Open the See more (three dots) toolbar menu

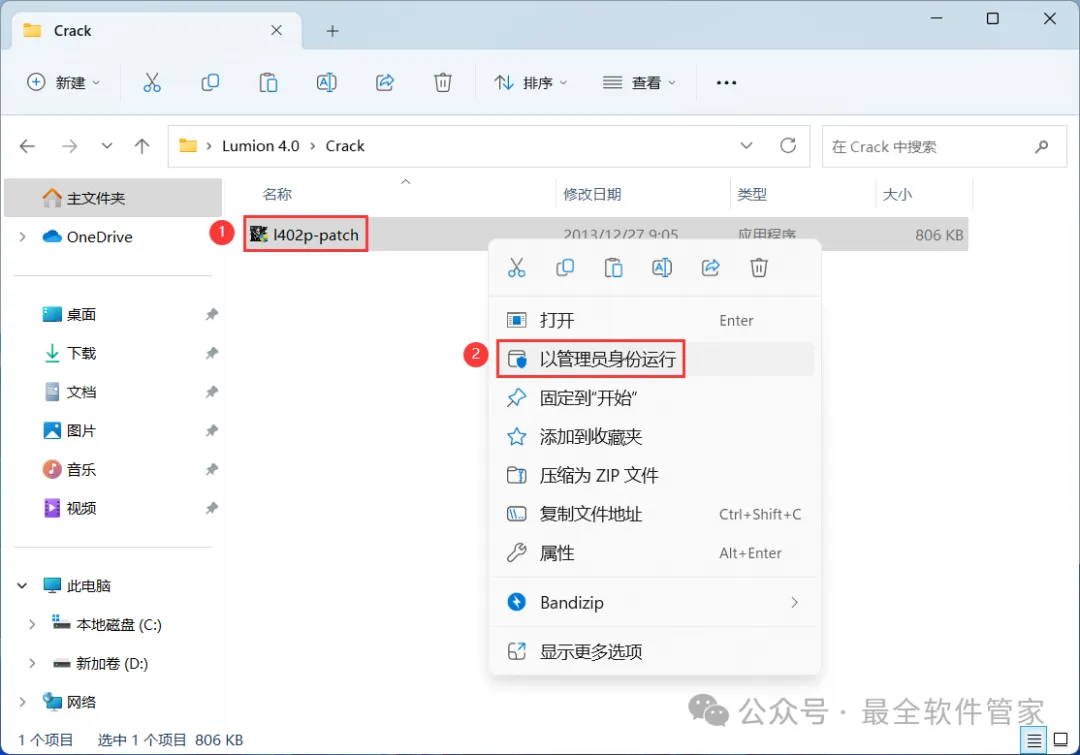click(x=726, y=83)
